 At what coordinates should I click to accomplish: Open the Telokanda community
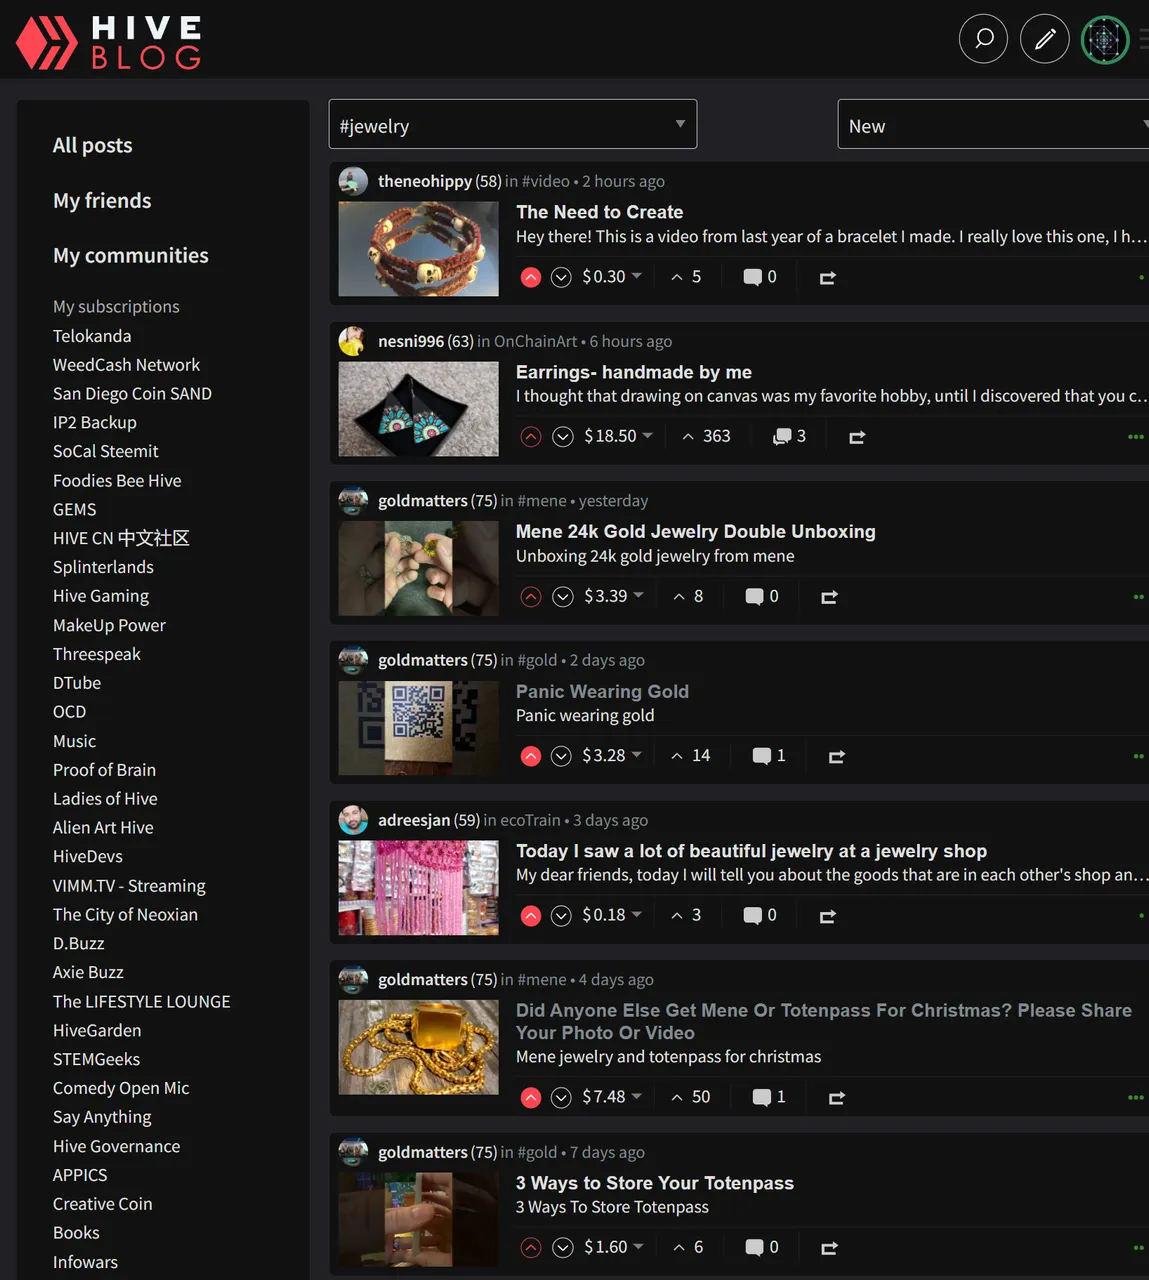click(92, 336)
